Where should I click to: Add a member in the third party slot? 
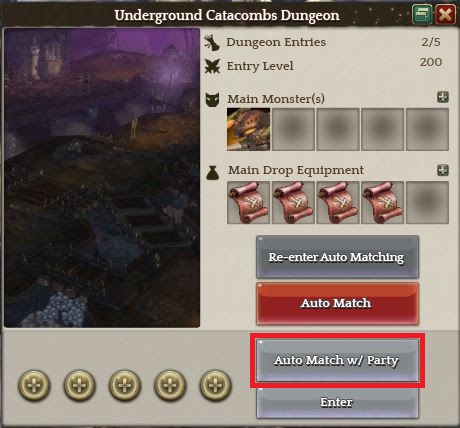(x=125, y=385)
